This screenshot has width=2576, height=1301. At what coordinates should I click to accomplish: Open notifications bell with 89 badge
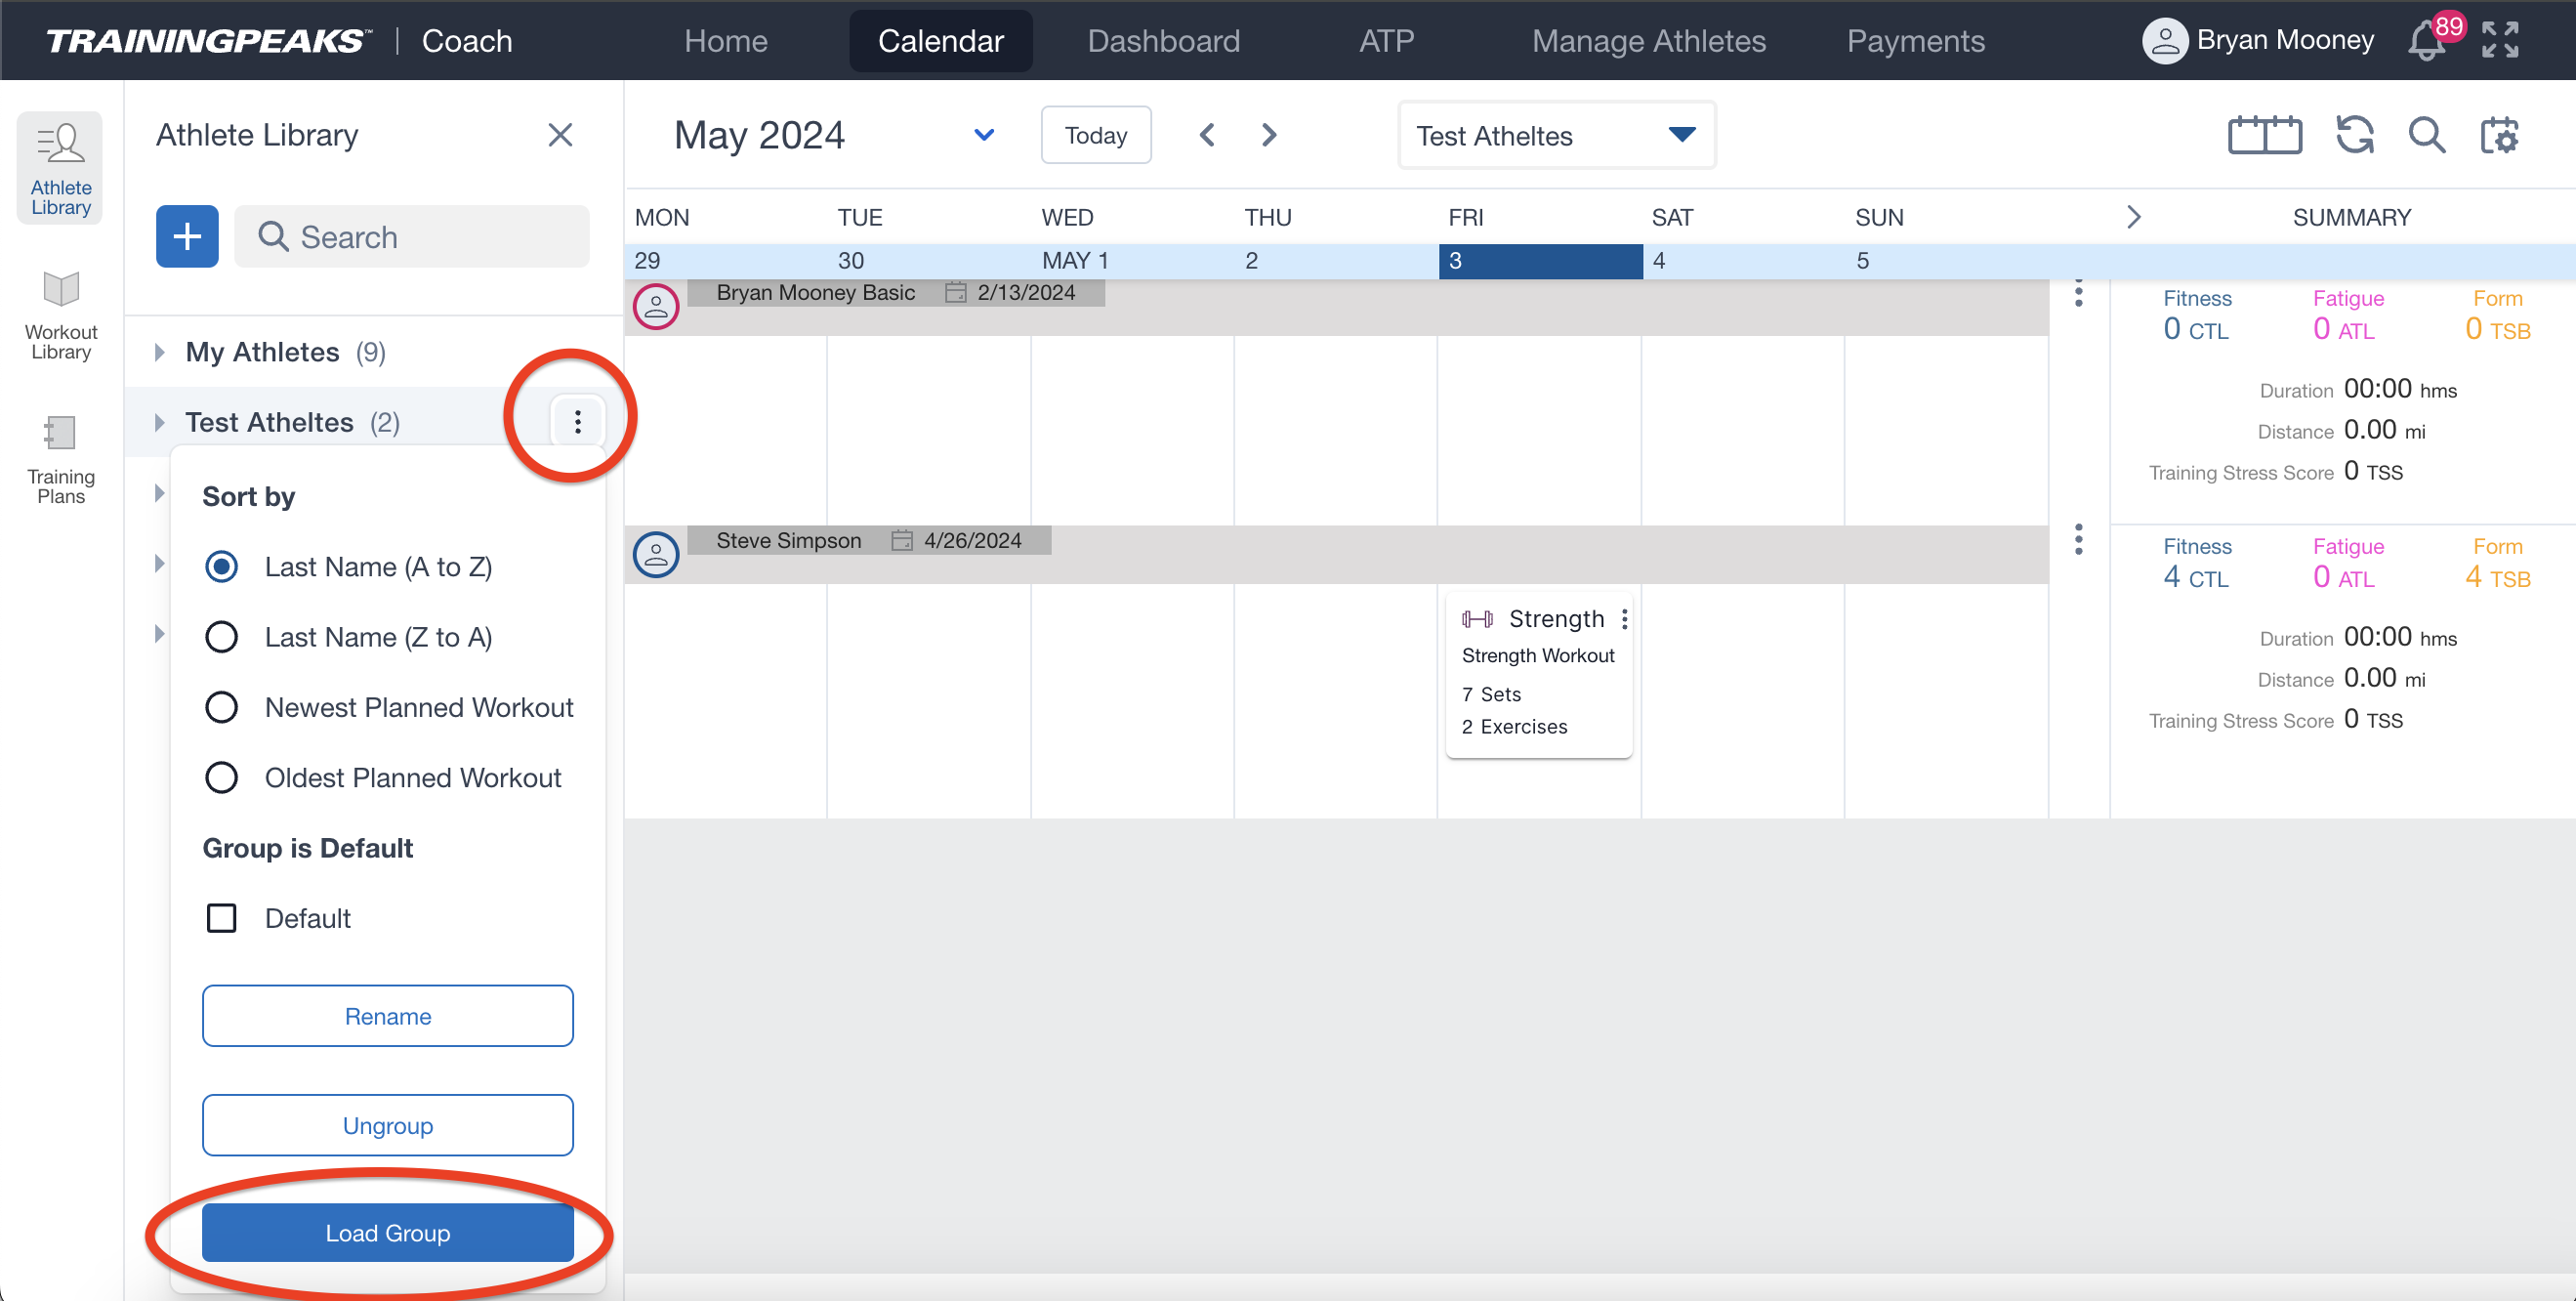coord(2428,41)
